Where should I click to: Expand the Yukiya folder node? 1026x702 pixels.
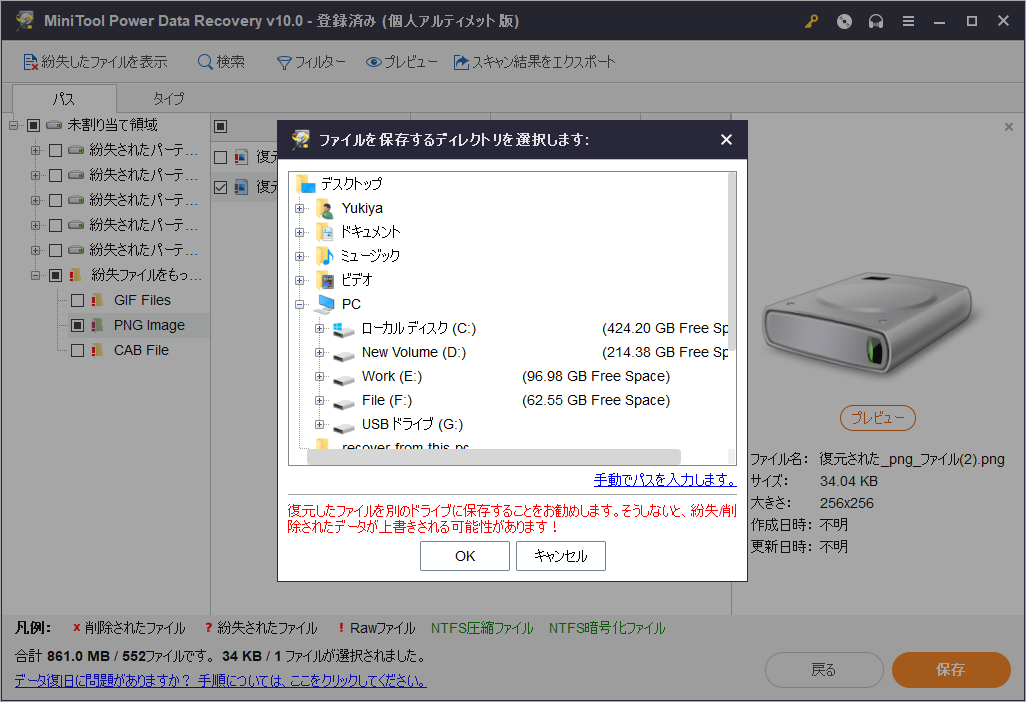coord(299,208)
